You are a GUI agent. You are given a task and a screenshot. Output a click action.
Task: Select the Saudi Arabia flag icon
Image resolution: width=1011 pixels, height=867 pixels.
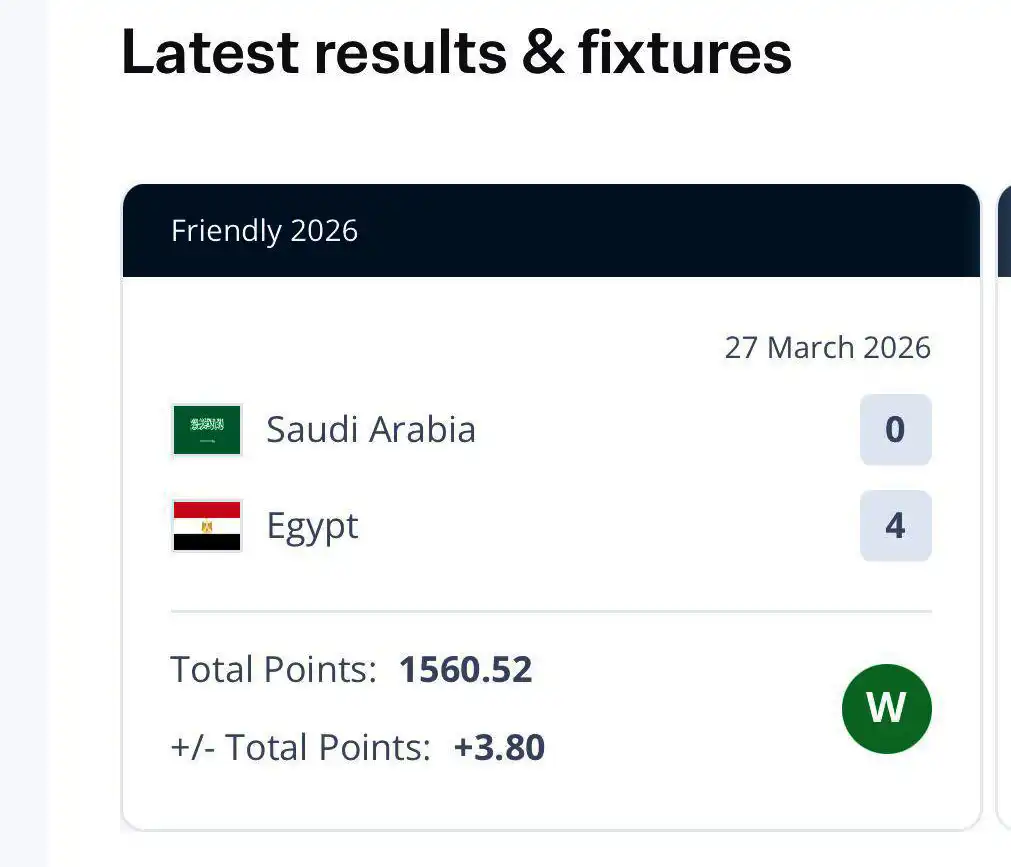[206, 429]
